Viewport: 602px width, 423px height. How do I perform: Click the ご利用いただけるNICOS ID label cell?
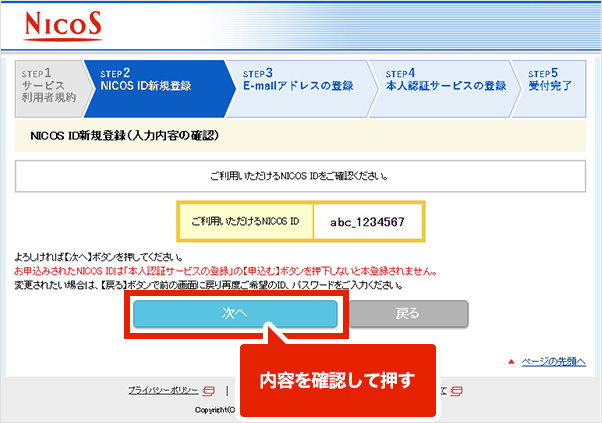(x=246, y=222)
